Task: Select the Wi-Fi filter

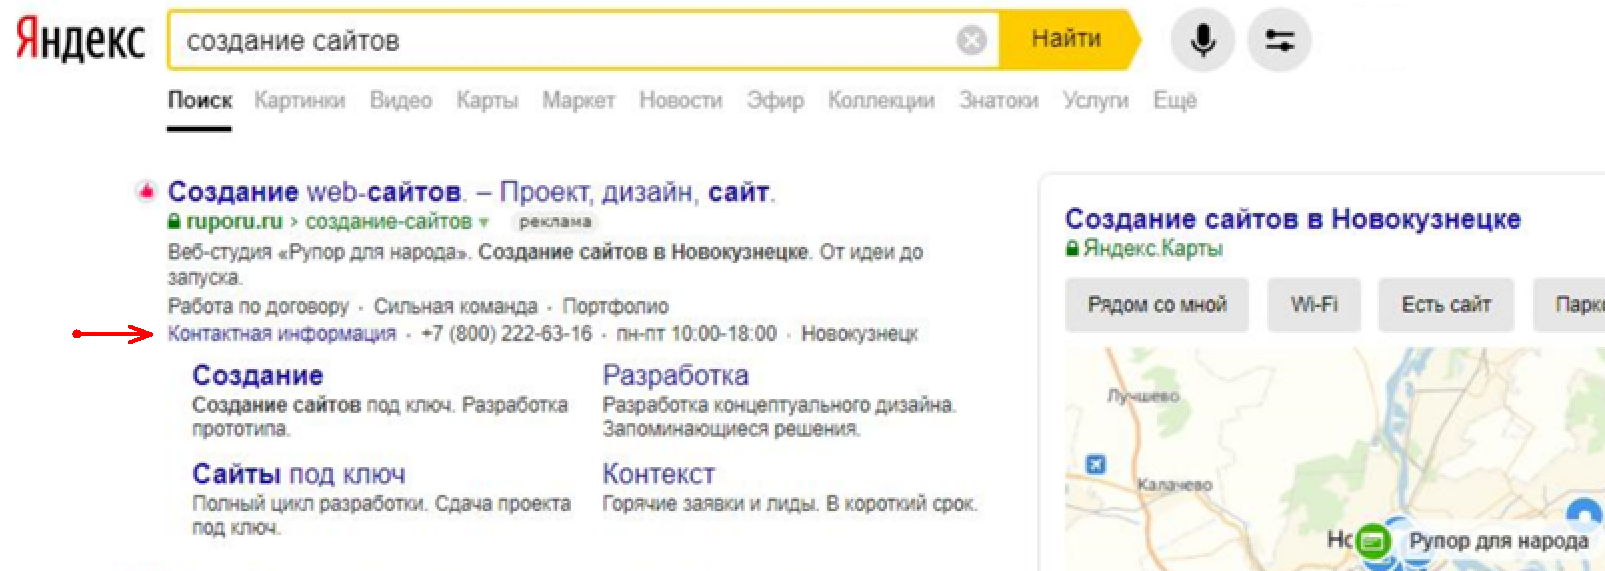Action: pos(1314,304)
